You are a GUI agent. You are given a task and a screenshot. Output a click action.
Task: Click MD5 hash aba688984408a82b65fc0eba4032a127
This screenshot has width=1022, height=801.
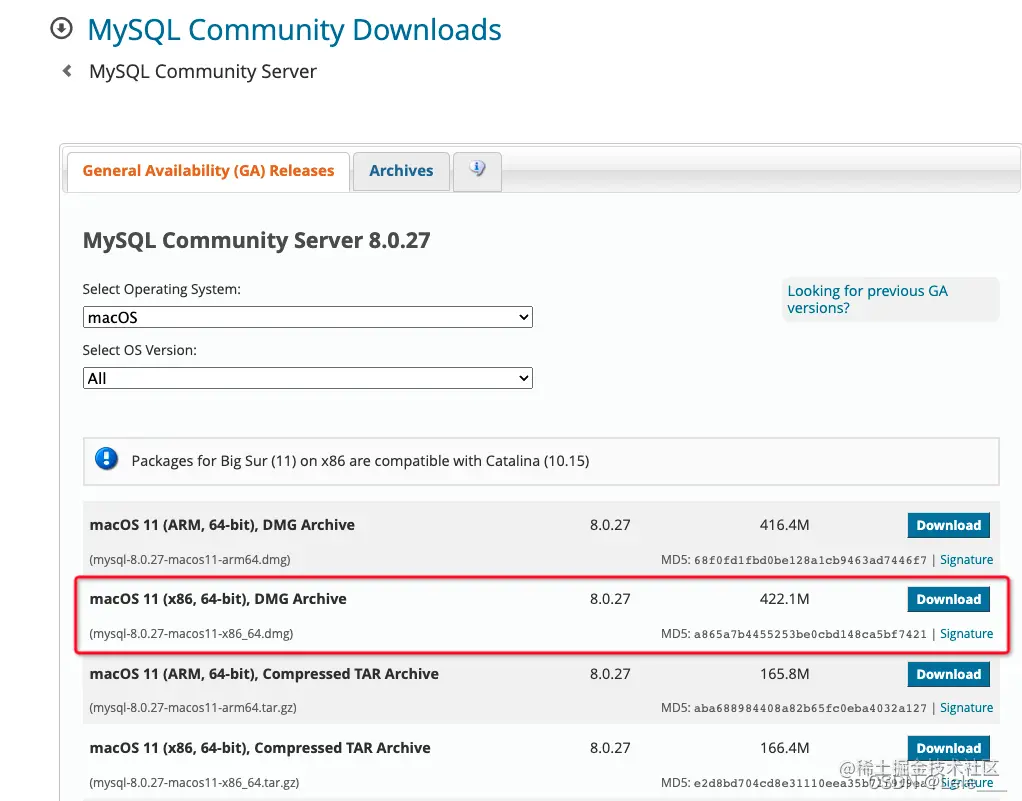[x=810, y=708]
